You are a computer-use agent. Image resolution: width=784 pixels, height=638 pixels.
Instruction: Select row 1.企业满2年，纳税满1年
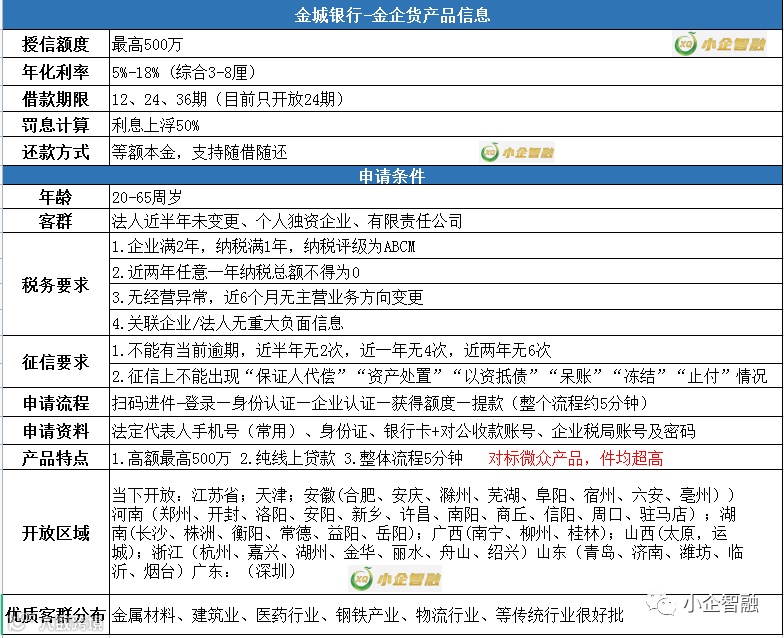[446, 246]
